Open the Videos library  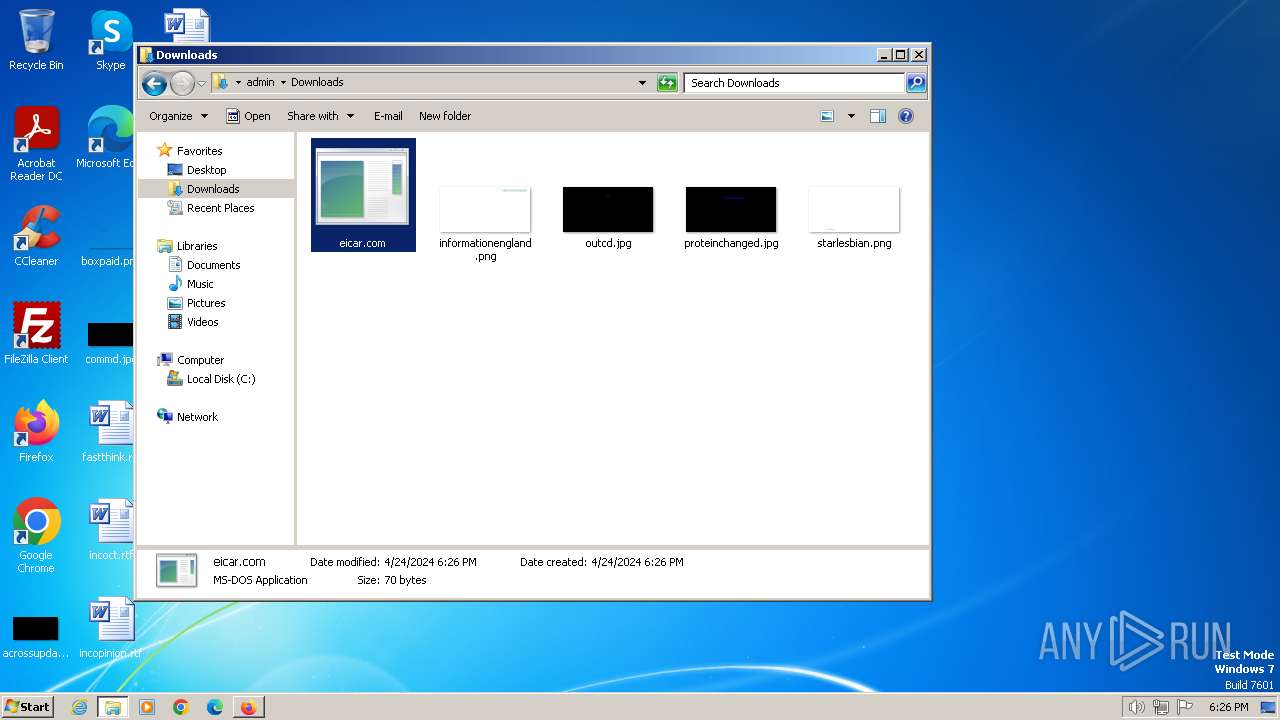tap(202, 322)
